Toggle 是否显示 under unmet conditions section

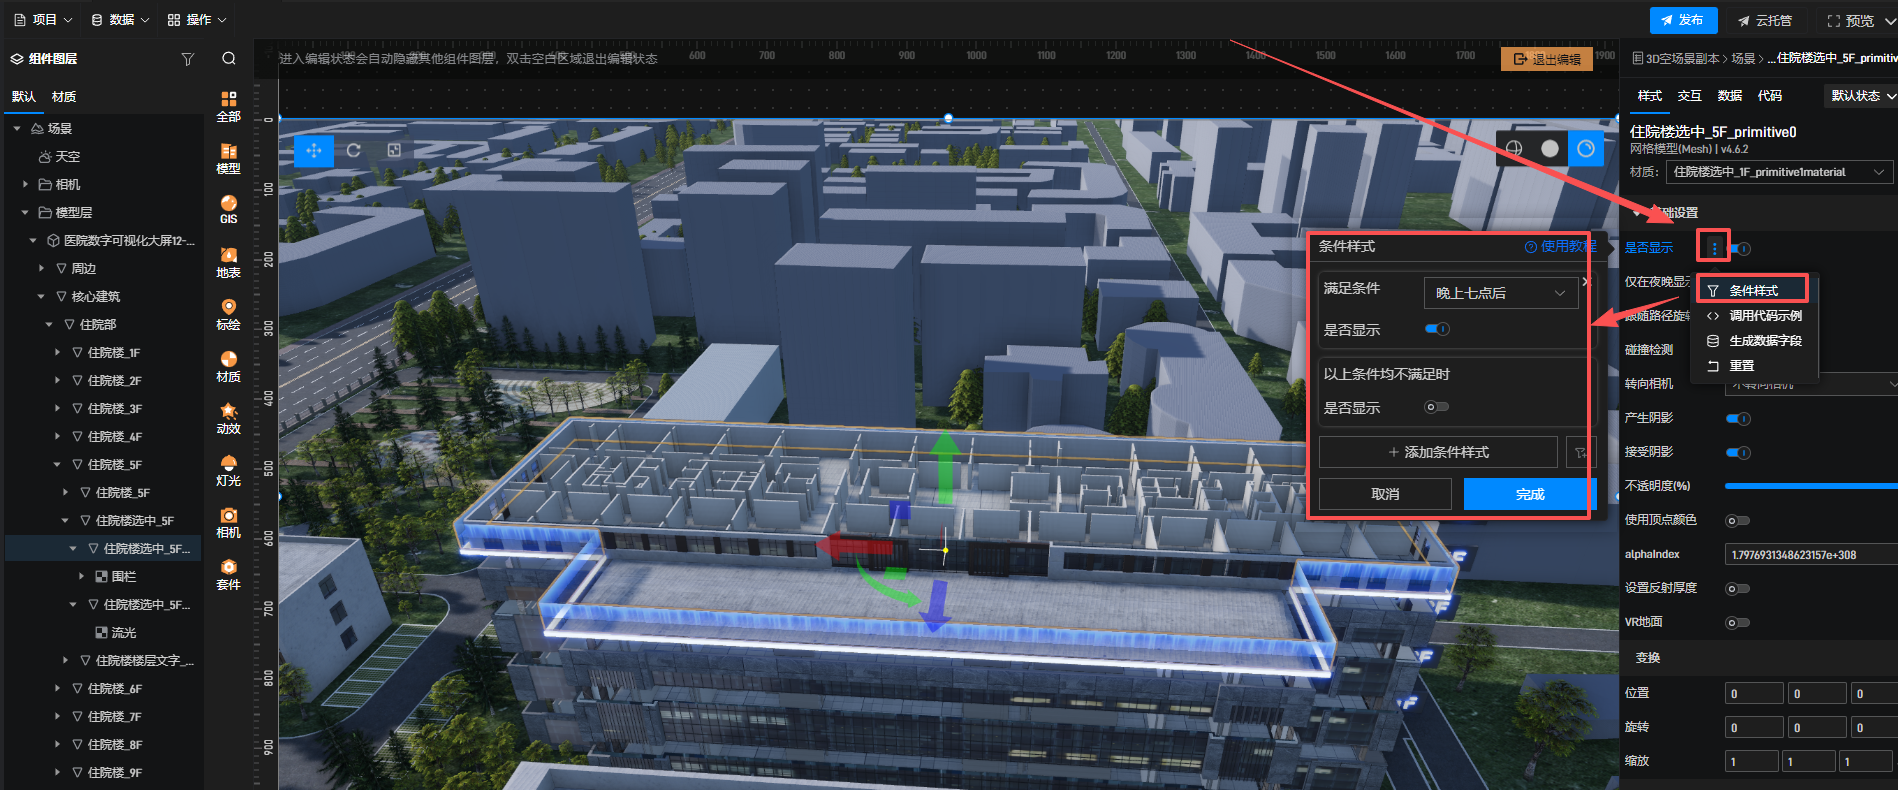tap(1436, 407)
